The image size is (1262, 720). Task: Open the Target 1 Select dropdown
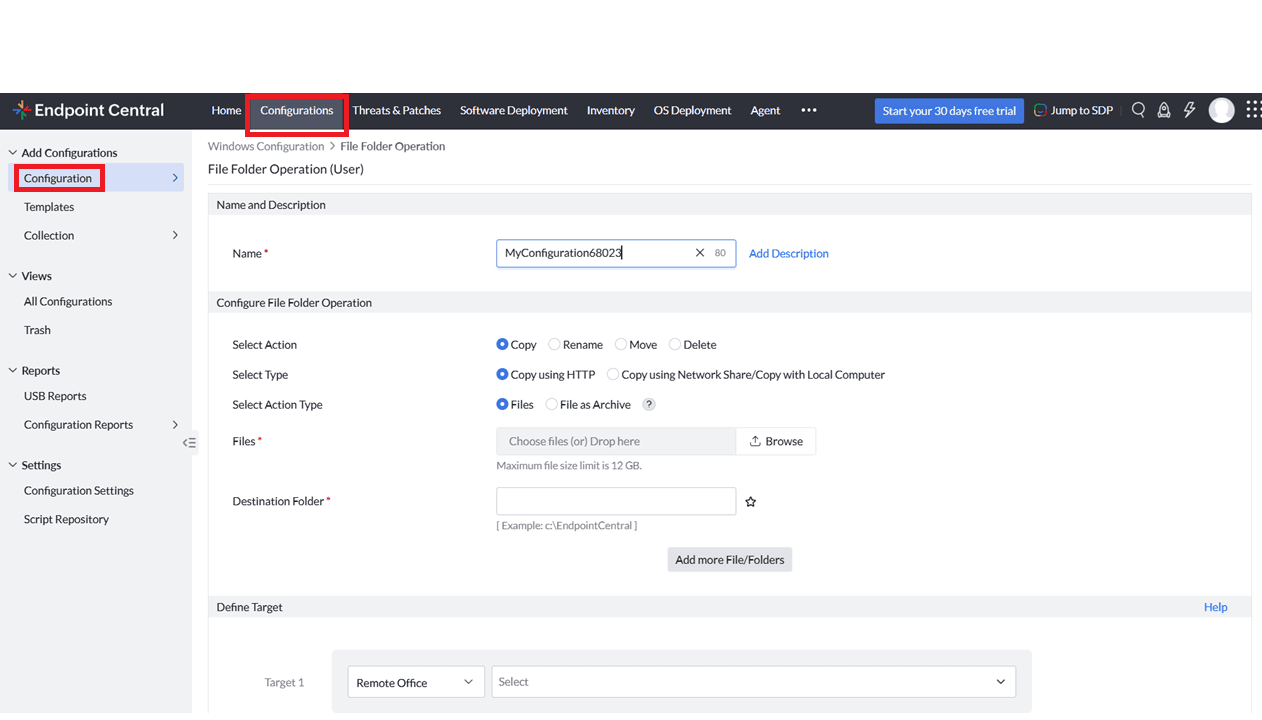point(753,682)
